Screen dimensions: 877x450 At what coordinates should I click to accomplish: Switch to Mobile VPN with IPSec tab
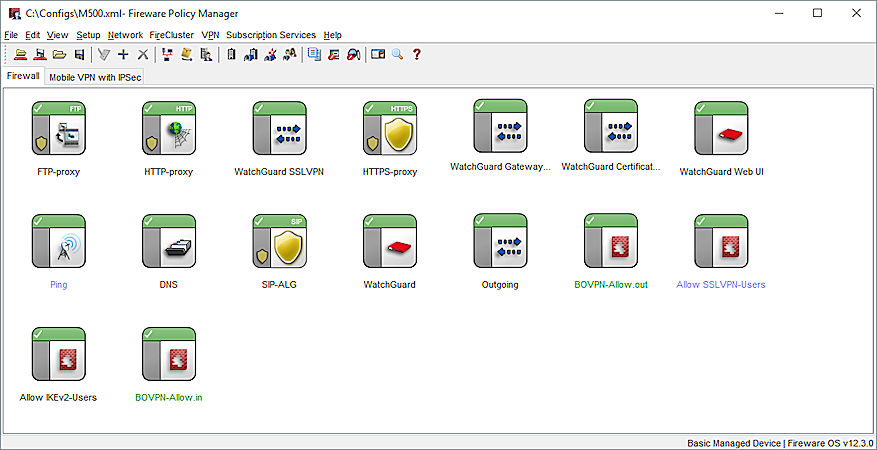point(95,76)
